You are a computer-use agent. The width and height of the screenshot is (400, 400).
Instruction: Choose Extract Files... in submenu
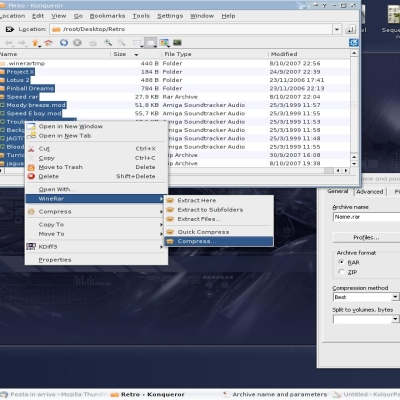click(219, 219)
